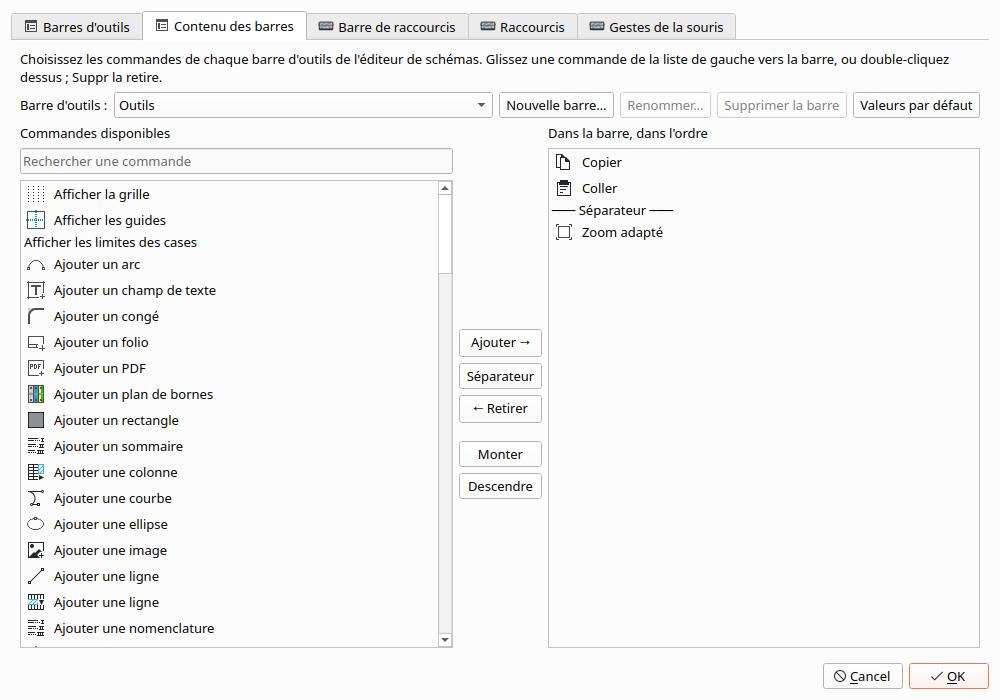Go to the Gestes de la souris tab
The height and width of the screenshot is (700, 1000).
656,27
